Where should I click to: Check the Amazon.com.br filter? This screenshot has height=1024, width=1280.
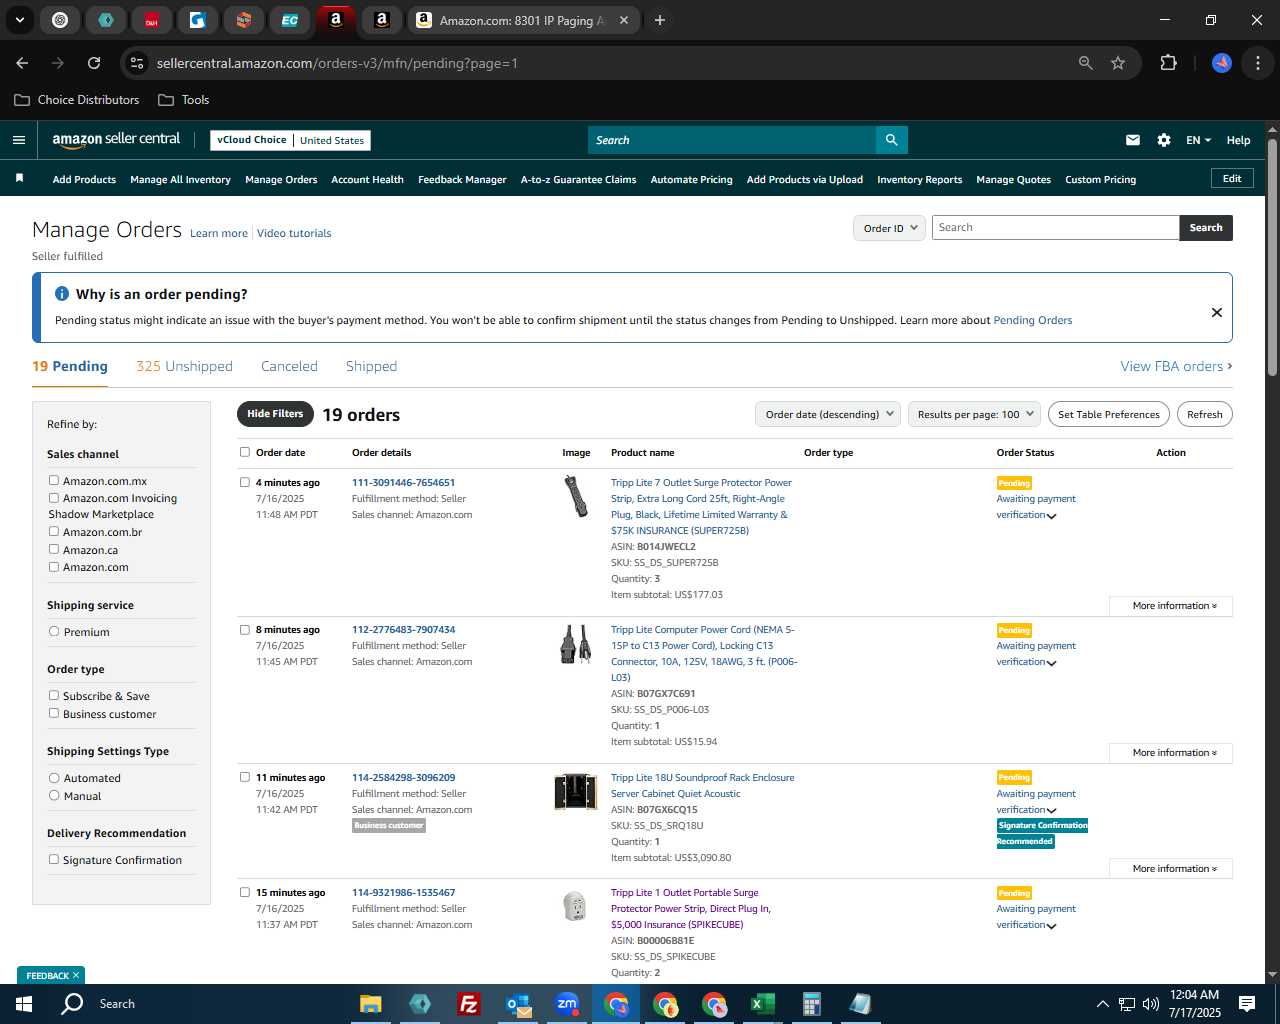tap(54, 531)
